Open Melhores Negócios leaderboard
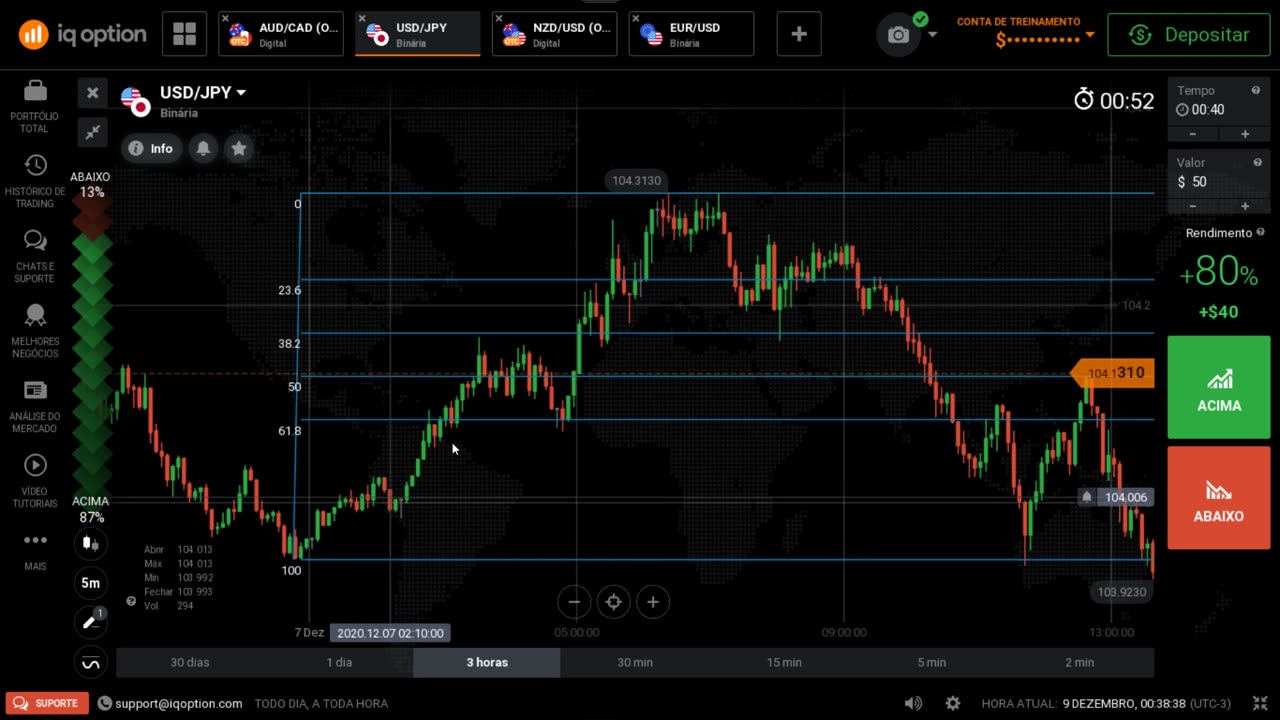Image resolution: width=1280 pixels, height=720 pixels. click(x=35, y=332)
